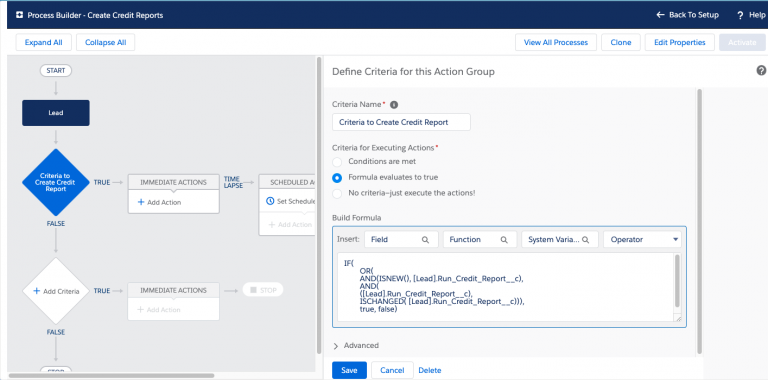Expand the Advanced section
This screenshot has height=380, width=768.
pyautogui.click(x=356, y=346)
